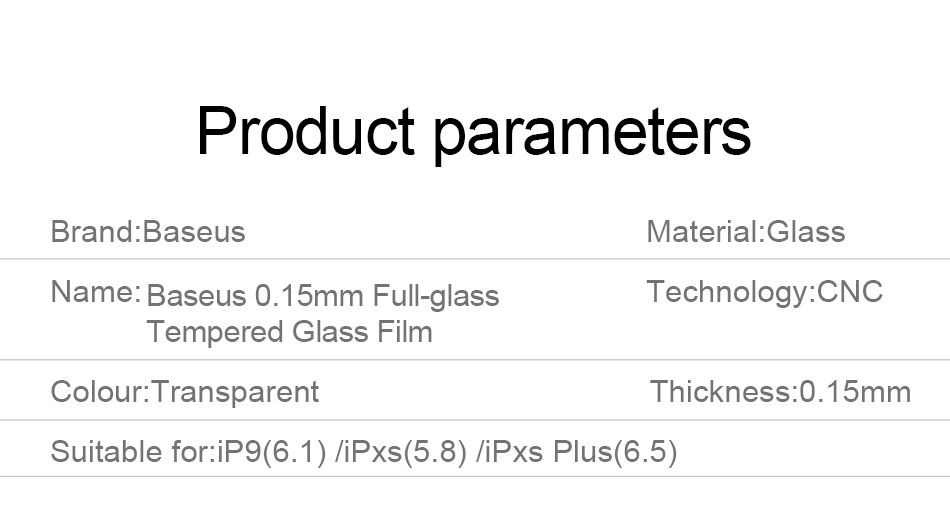This screenshot has width=950, height=523.
Task: Click the Product parameters heading
Action: tap(474, 133)
